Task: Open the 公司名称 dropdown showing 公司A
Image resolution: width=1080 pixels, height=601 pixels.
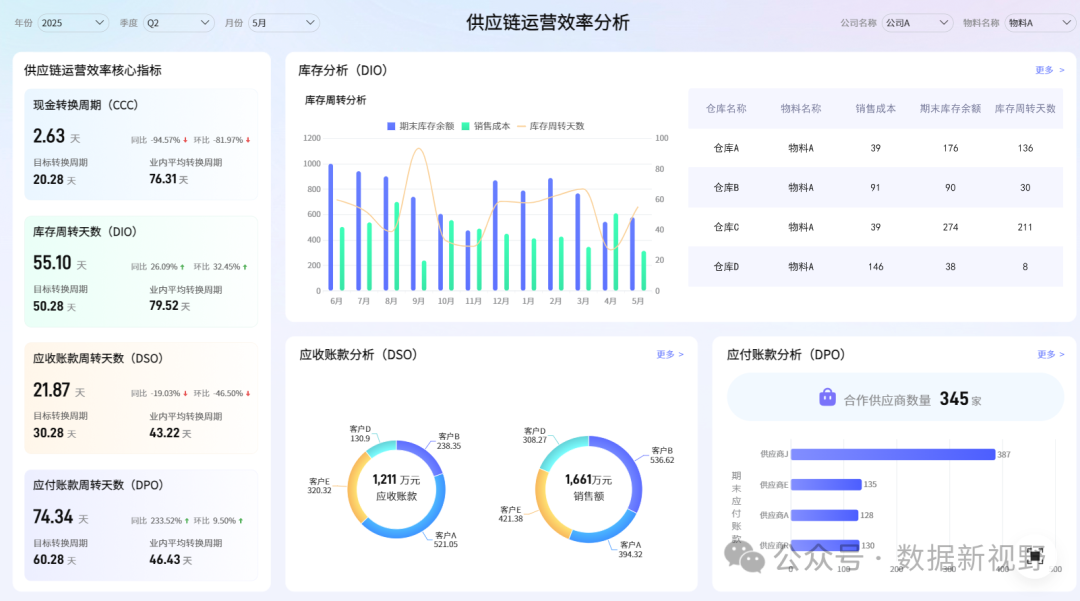Action: click(917, 22)
